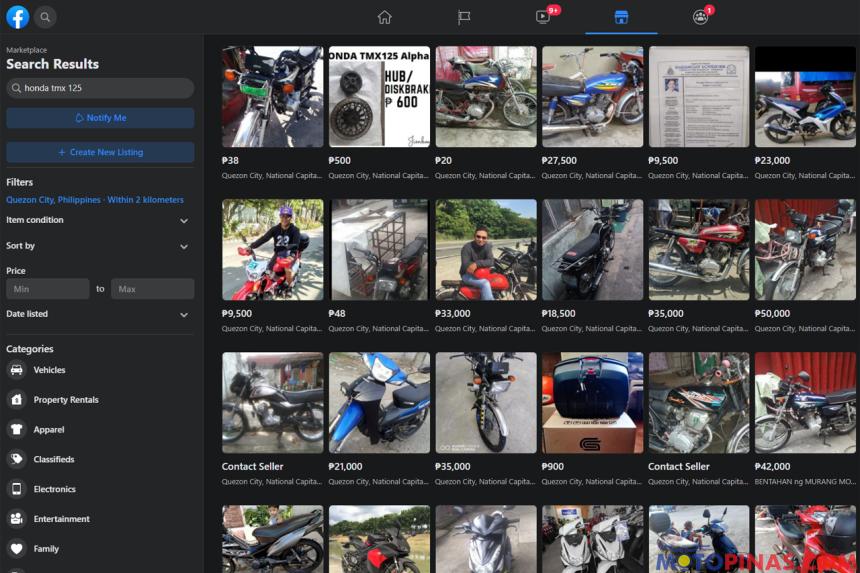Viewport: 860px width, 573px height.
Task: Click the ₱900 price text
Action: pyautogui.click(x=552, y=467)
